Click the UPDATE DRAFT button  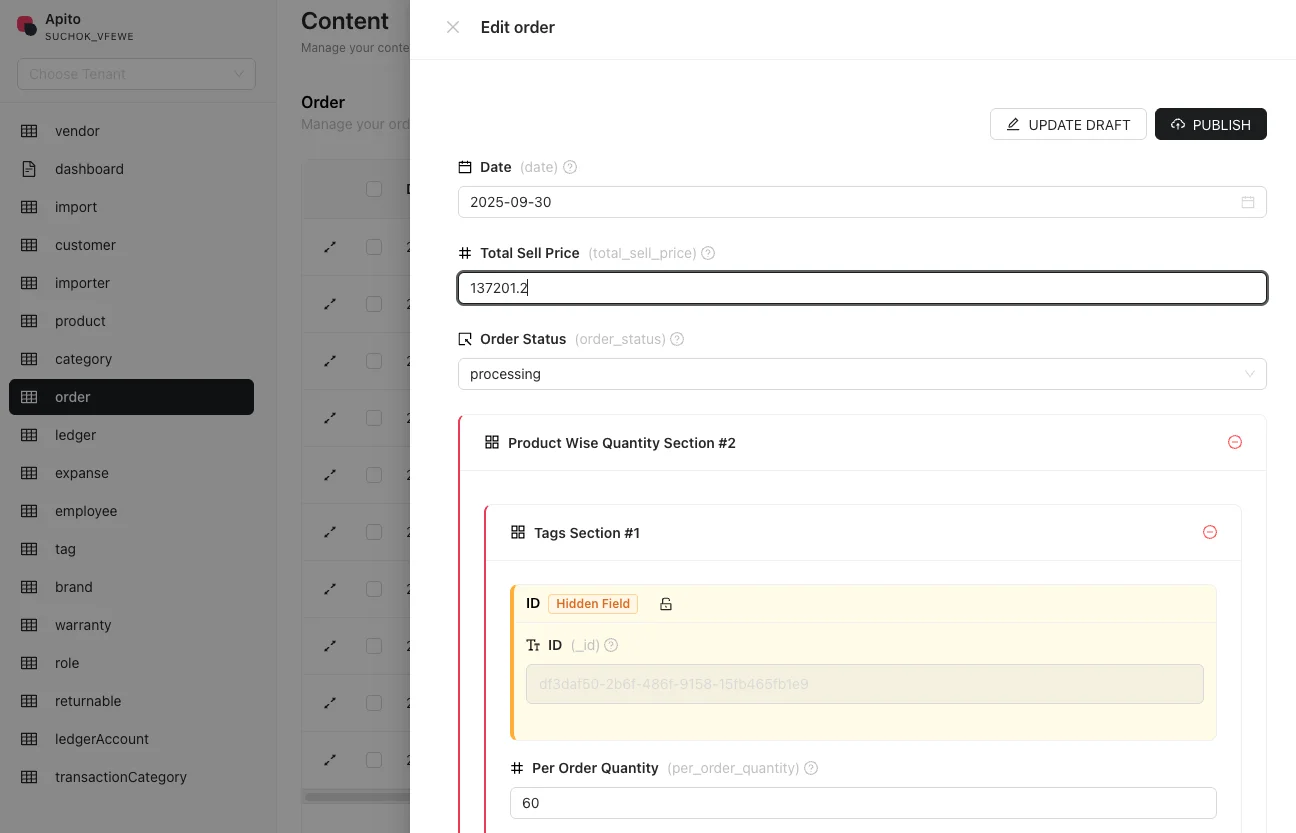point(1068,124)
